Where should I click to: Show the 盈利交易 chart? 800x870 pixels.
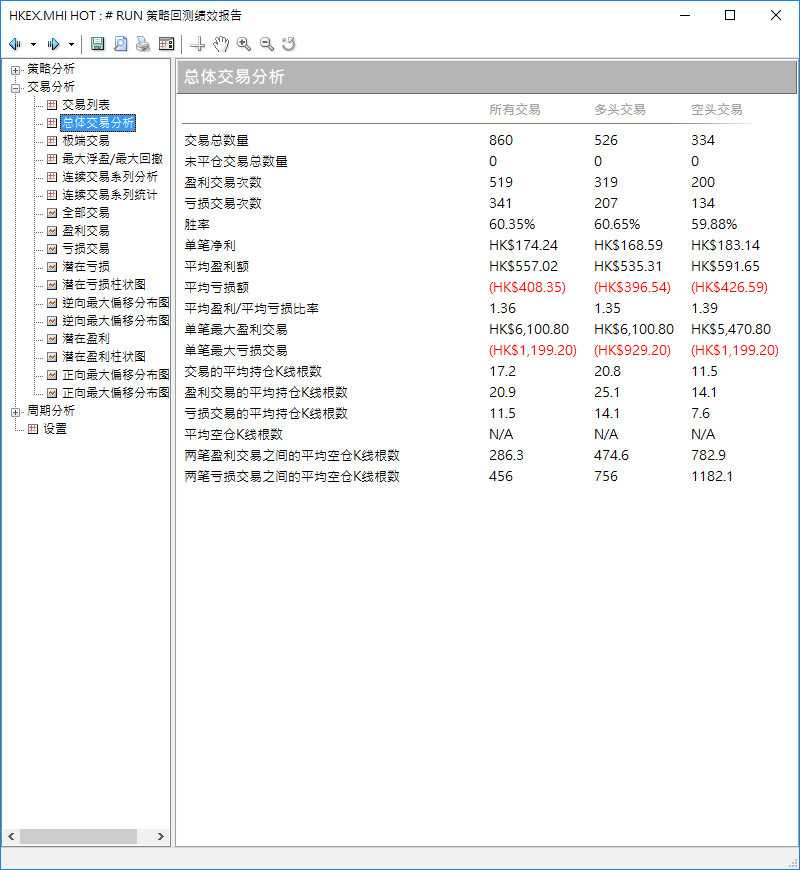point(86,231)
